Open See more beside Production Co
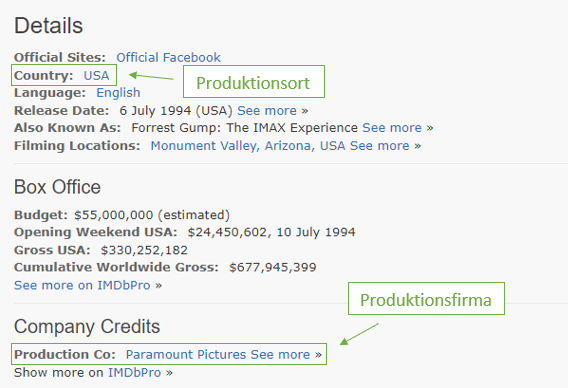Screen dimensions: 568x388 286,354
